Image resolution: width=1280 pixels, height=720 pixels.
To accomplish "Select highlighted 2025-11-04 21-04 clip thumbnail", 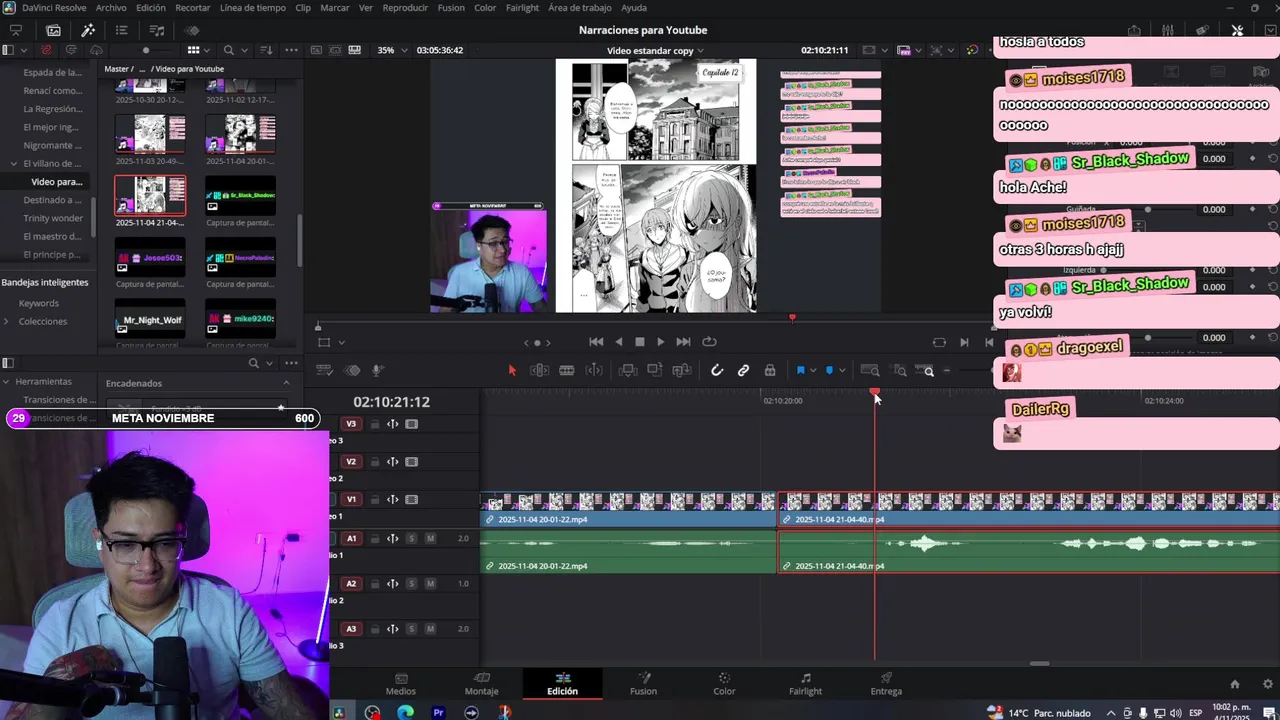I will click(x=150, y=196).
